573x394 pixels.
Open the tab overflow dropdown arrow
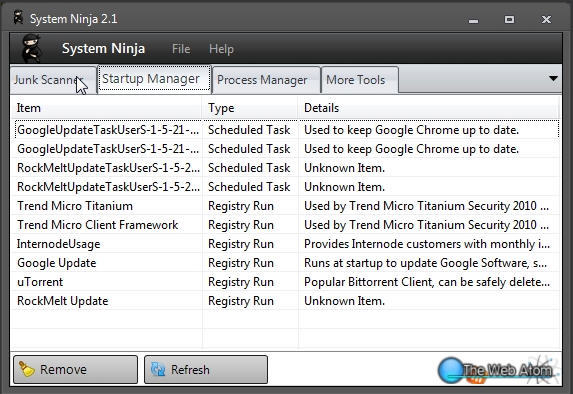tap(553, 79)
